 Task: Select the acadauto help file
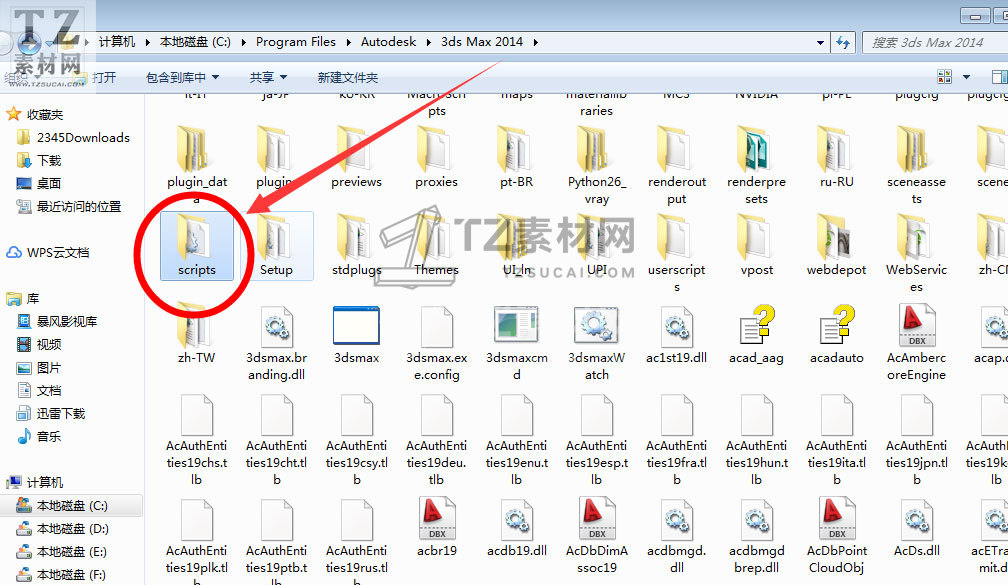tap(836, 334)
